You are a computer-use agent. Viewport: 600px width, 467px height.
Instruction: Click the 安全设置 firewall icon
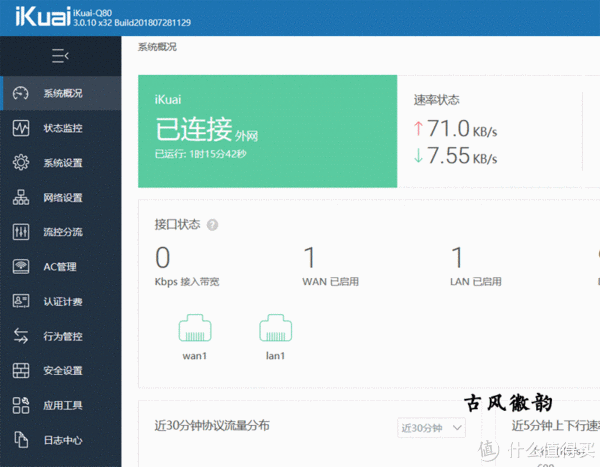[x=21, y=371]
